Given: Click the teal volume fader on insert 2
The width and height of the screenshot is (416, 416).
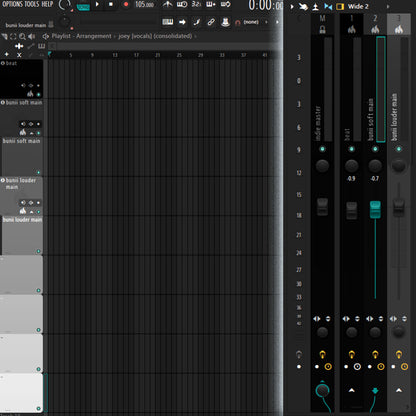Looking at the screenshot, I should [375, 210].
